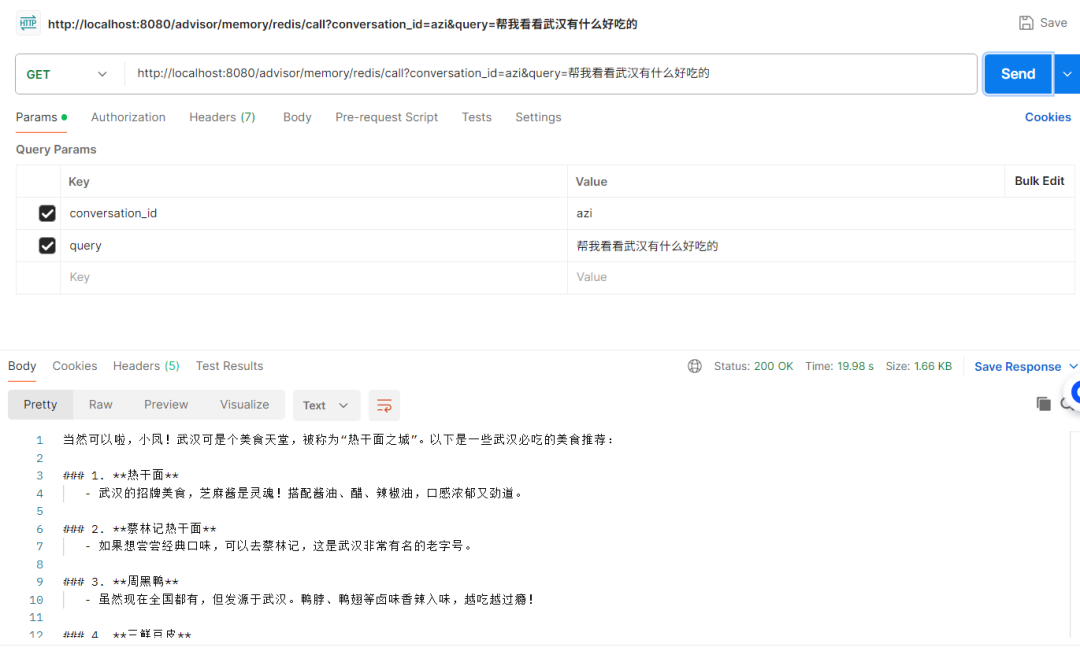Click the HTTP request type icon
Viewport: 1080px width, 666px height.
(28, 23)
